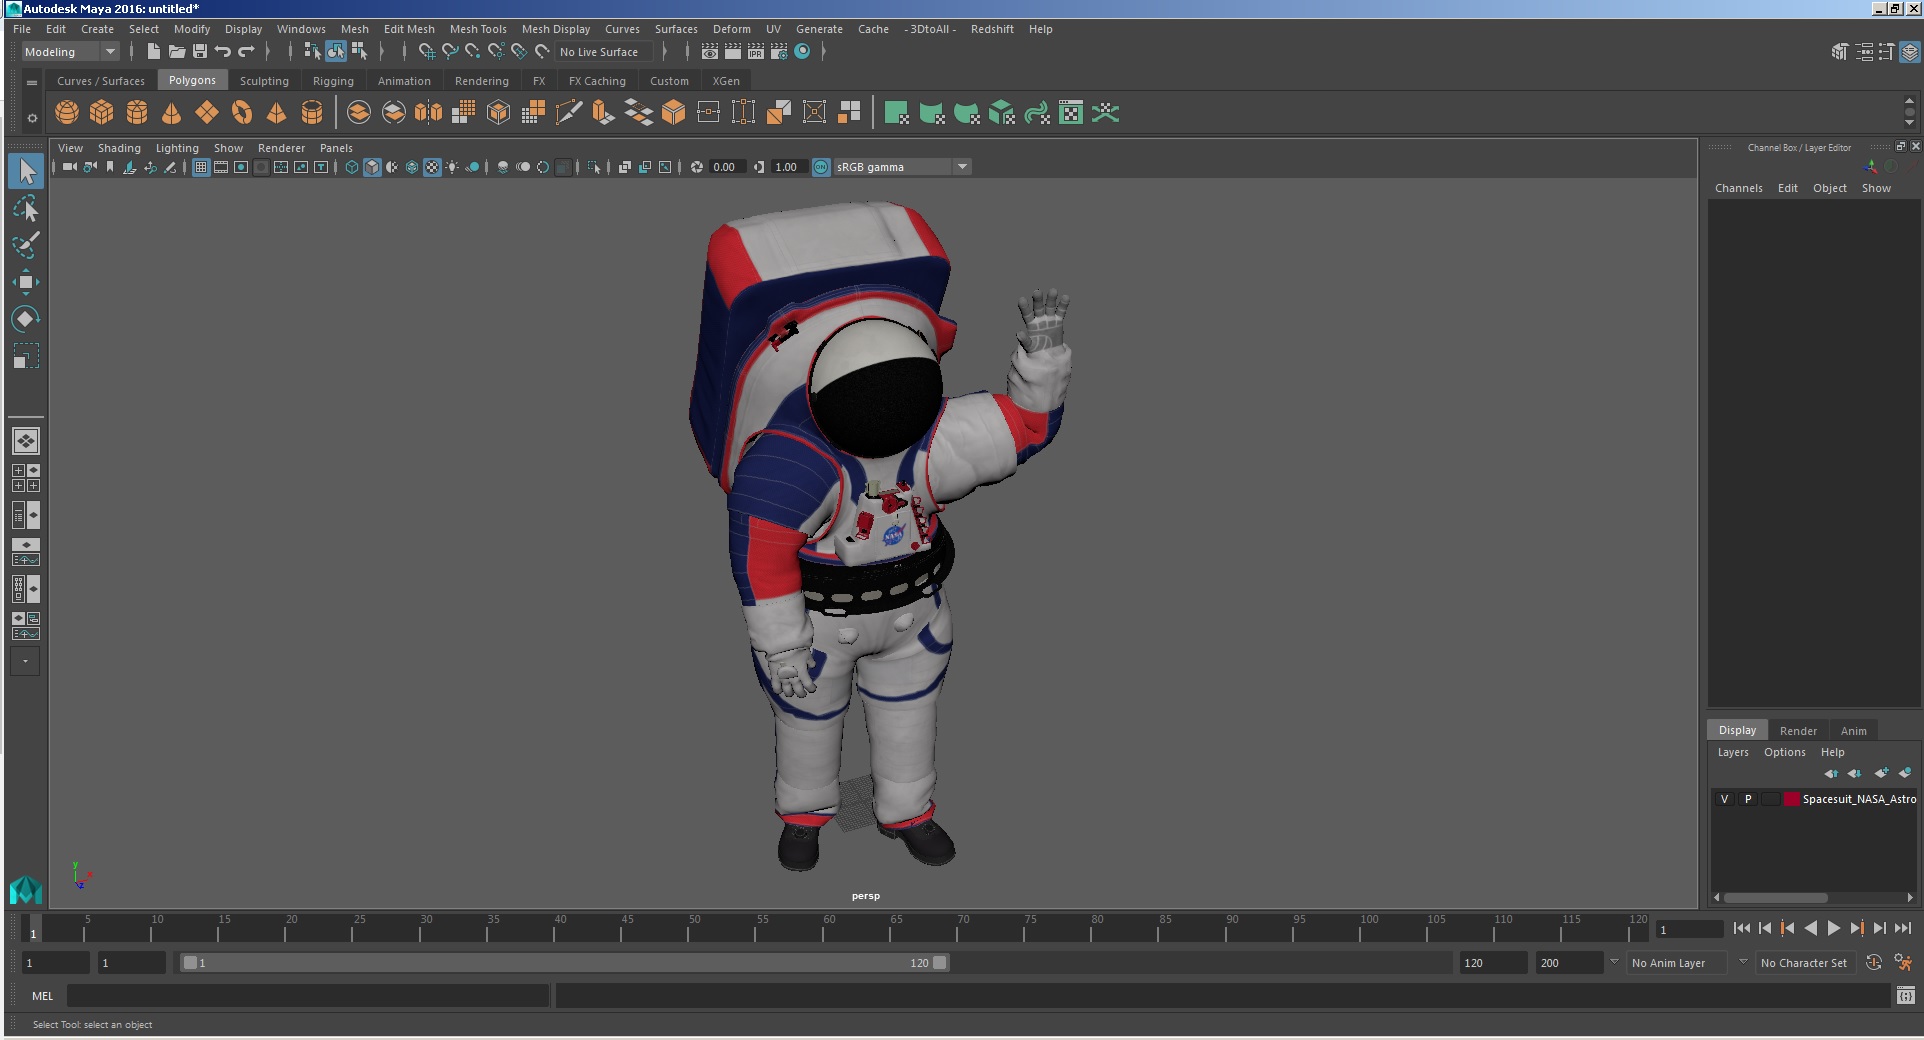Toggle textured display in viewport toolbar
The width and height of the screenshot is (1924, 1040).
click(432, 167)
